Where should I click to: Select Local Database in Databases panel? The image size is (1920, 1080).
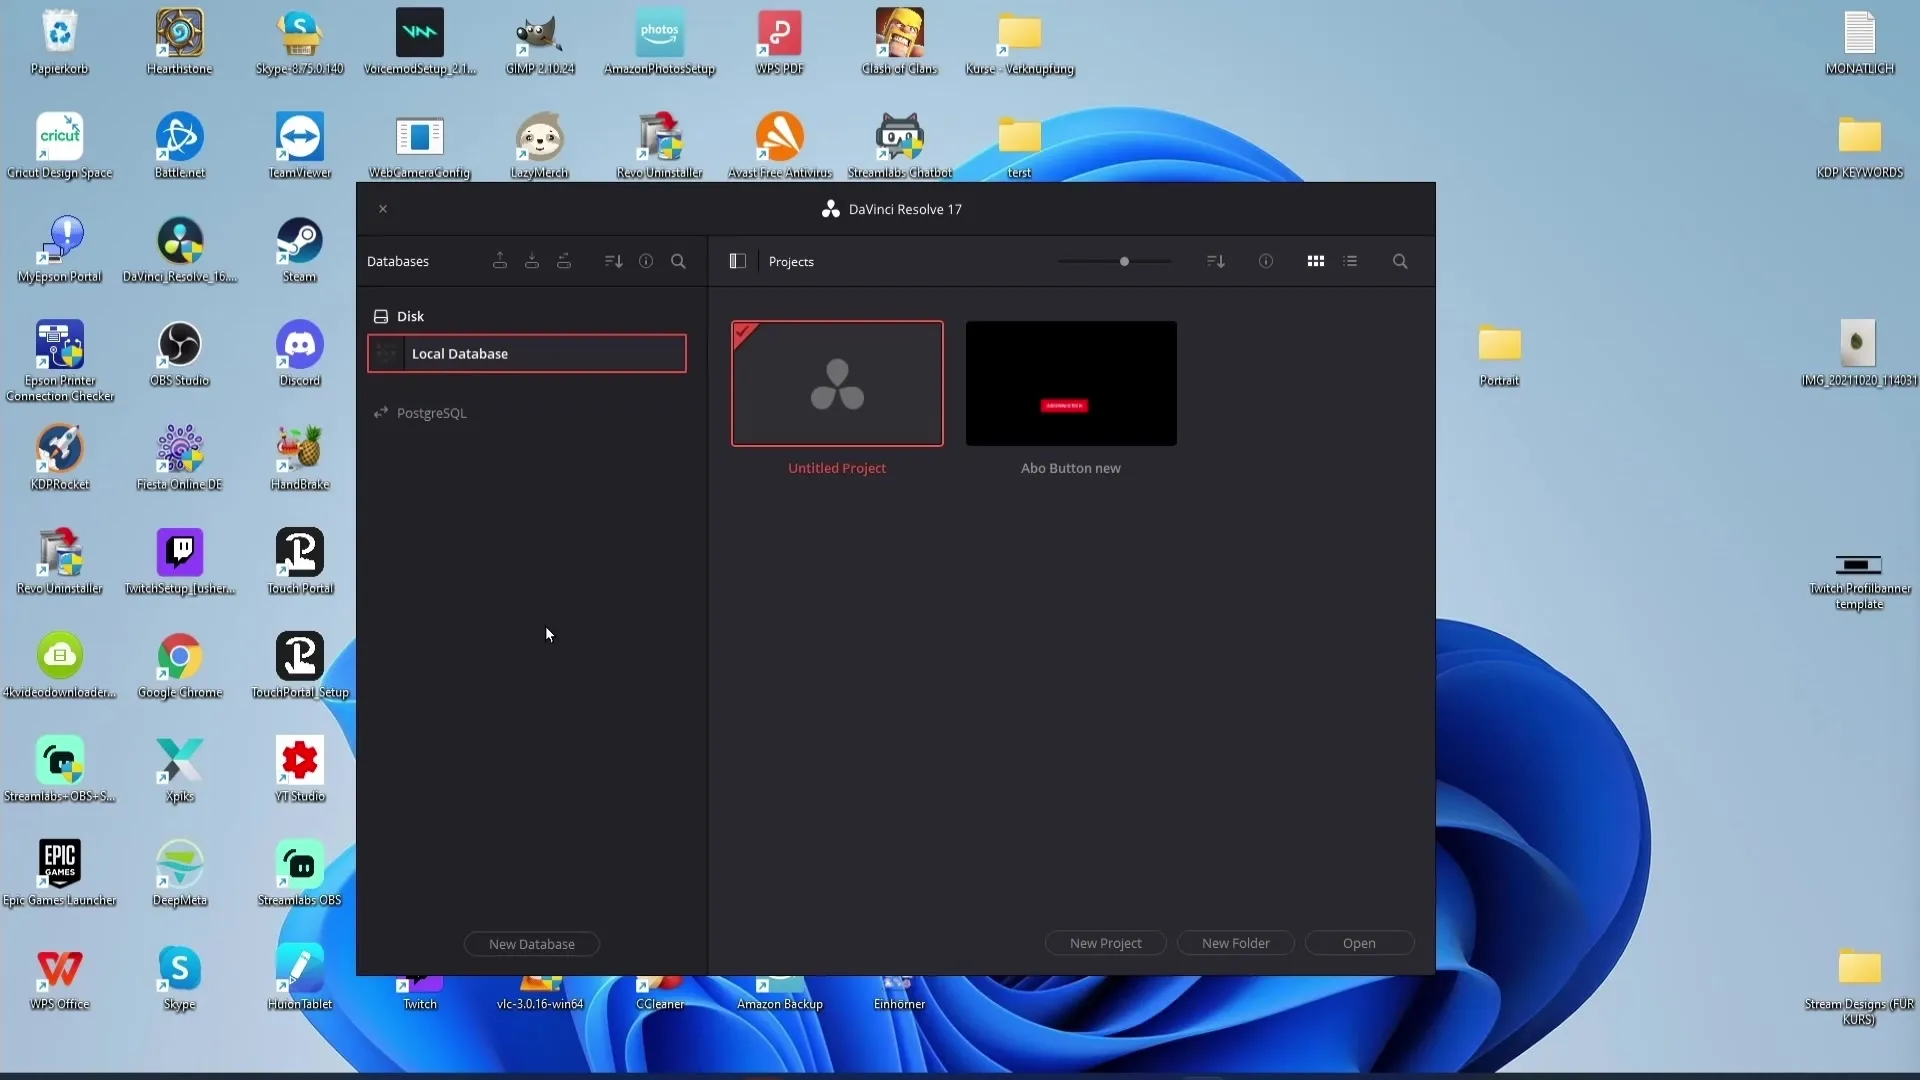[x=526, y=352]
